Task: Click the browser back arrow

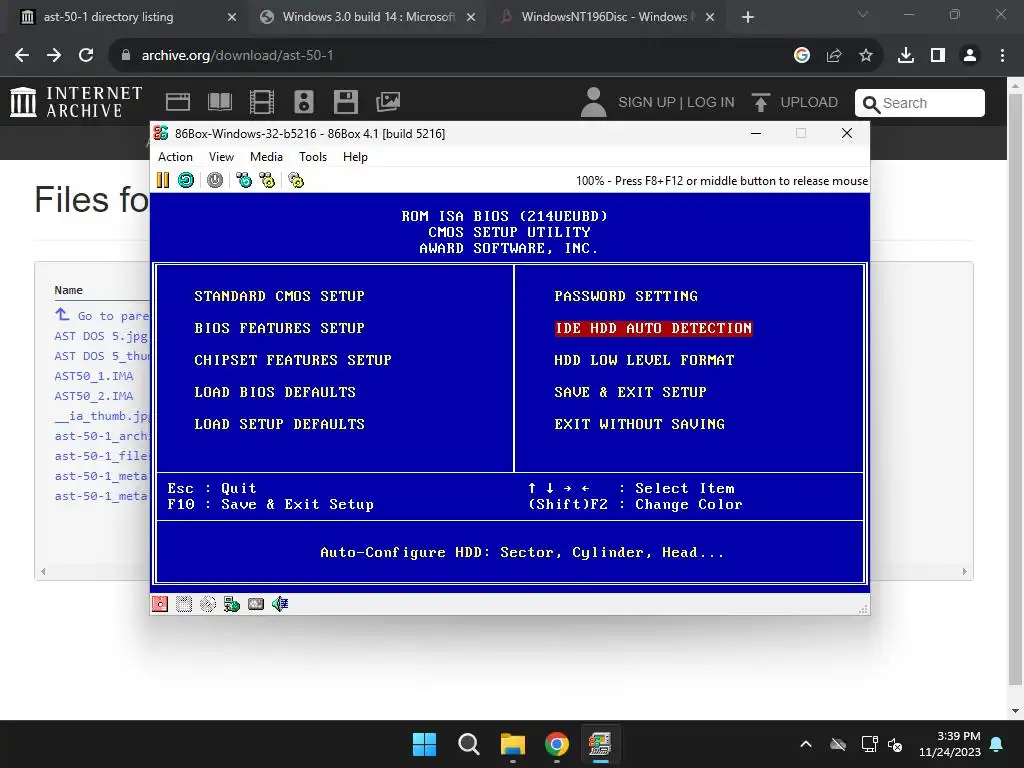Action: click(22, 56)
